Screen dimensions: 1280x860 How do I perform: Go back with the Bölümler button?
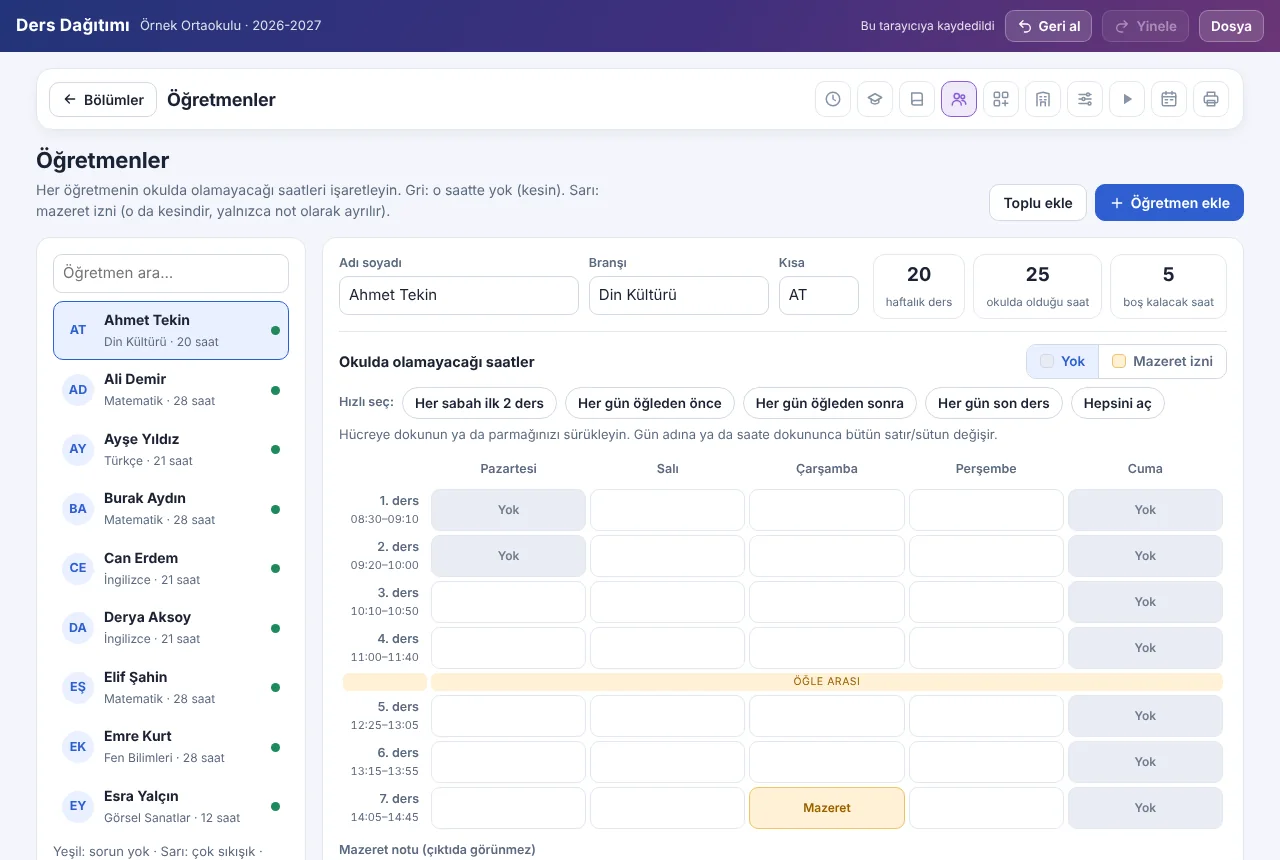click(103, 99)
